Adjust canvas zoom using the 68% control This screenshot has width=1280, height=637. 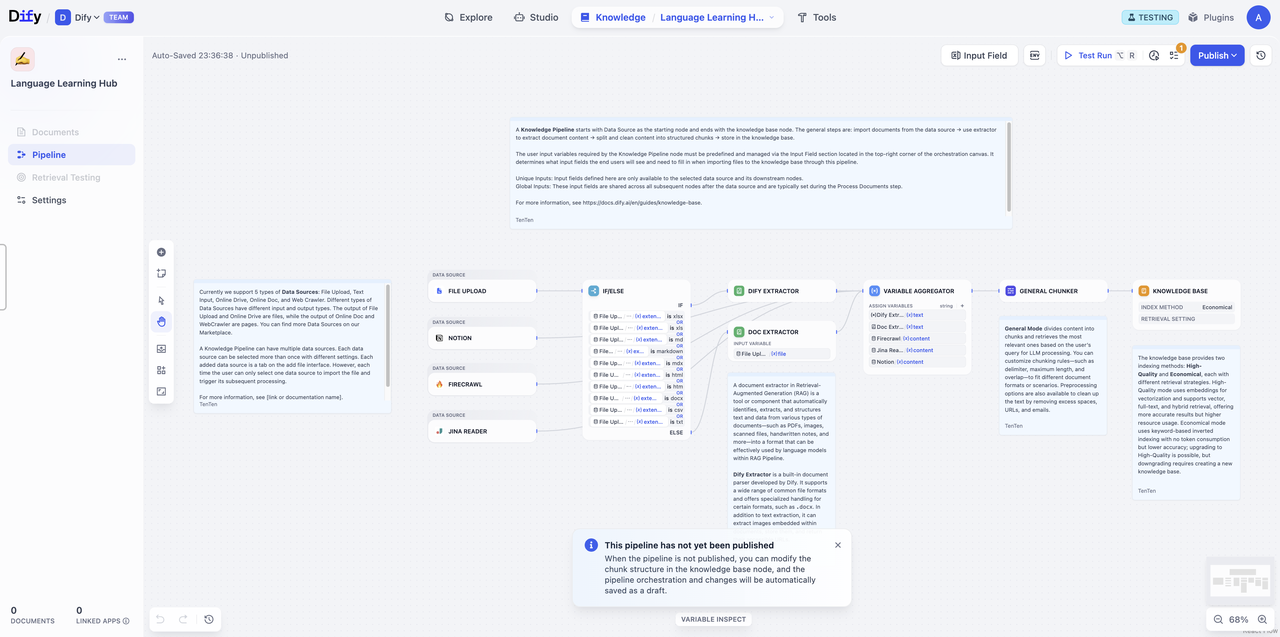point(1239,619)
